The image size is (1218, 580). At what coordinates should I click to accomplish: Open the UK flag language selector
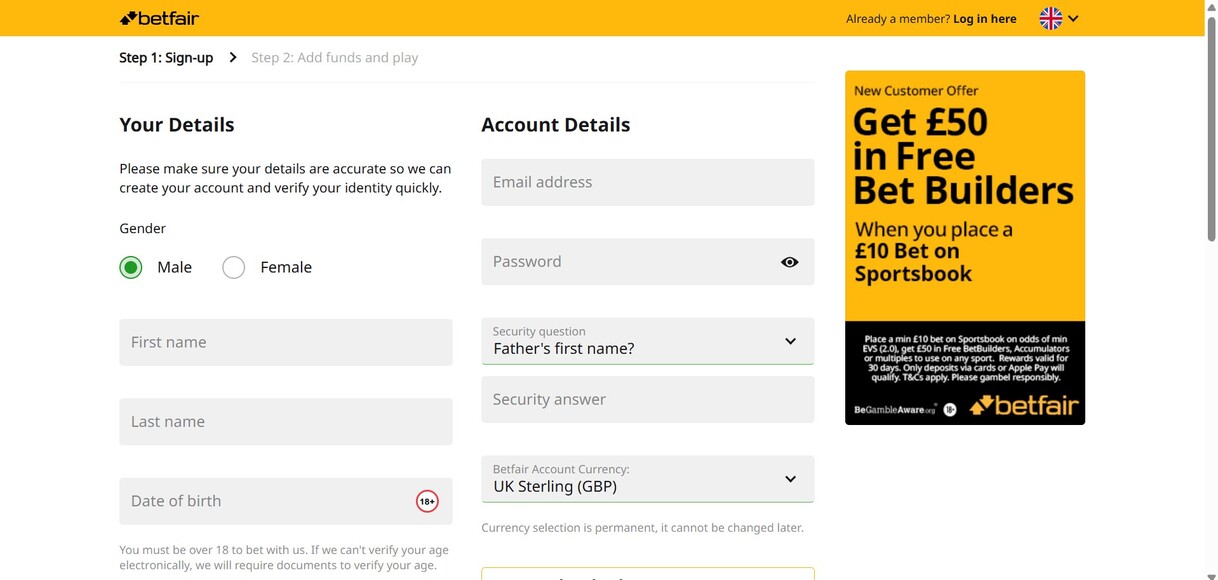[1049, 17]
